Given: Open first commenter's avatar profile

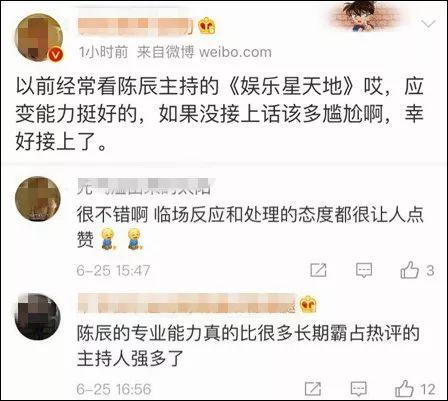Looking at the screenshot, I should click(38, 199).
